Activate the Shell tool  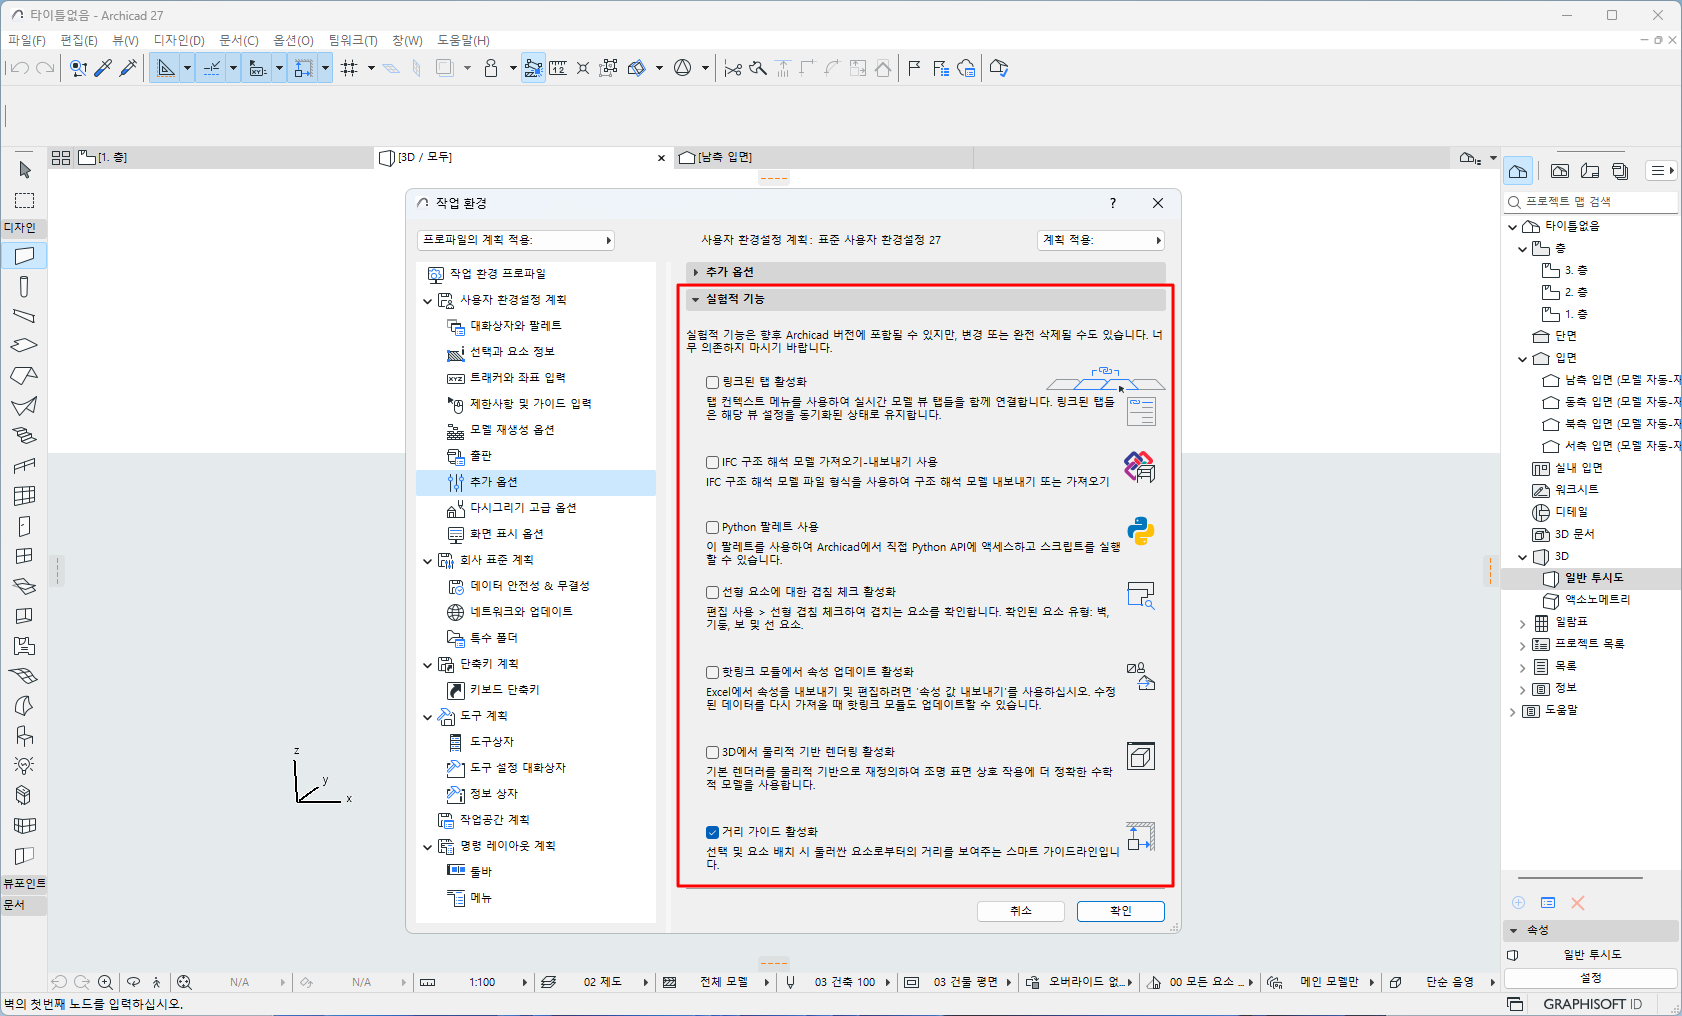[25, 405]
